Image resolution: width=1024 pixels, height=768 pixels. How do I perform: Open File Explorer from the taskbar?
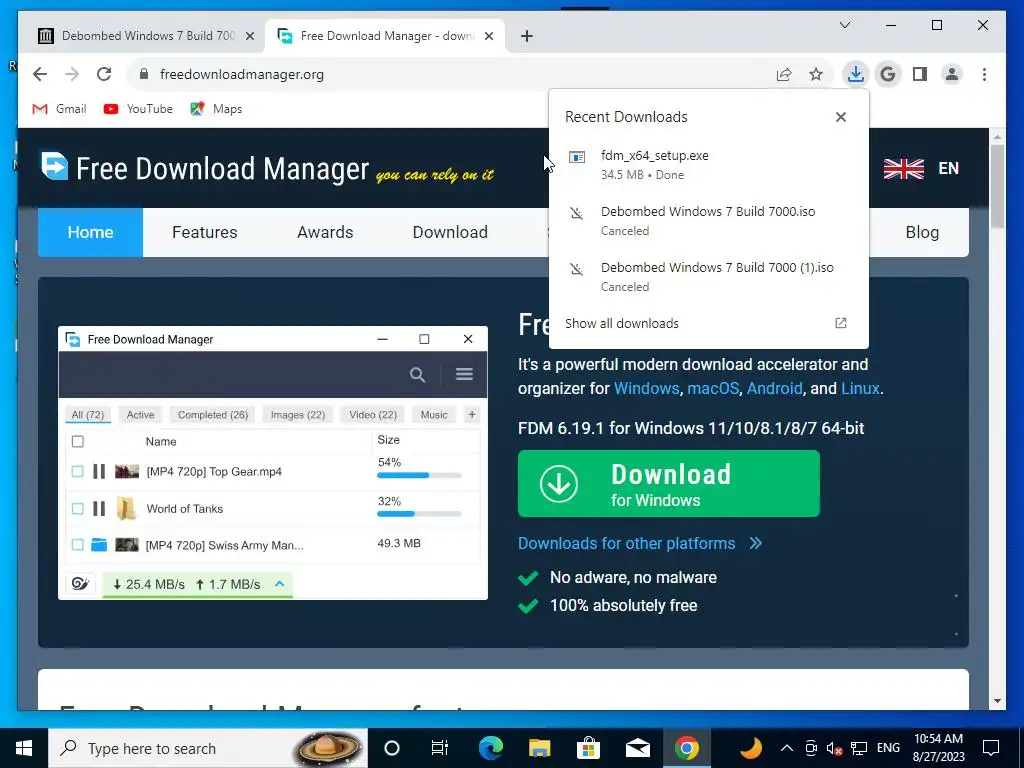[539, 748]
